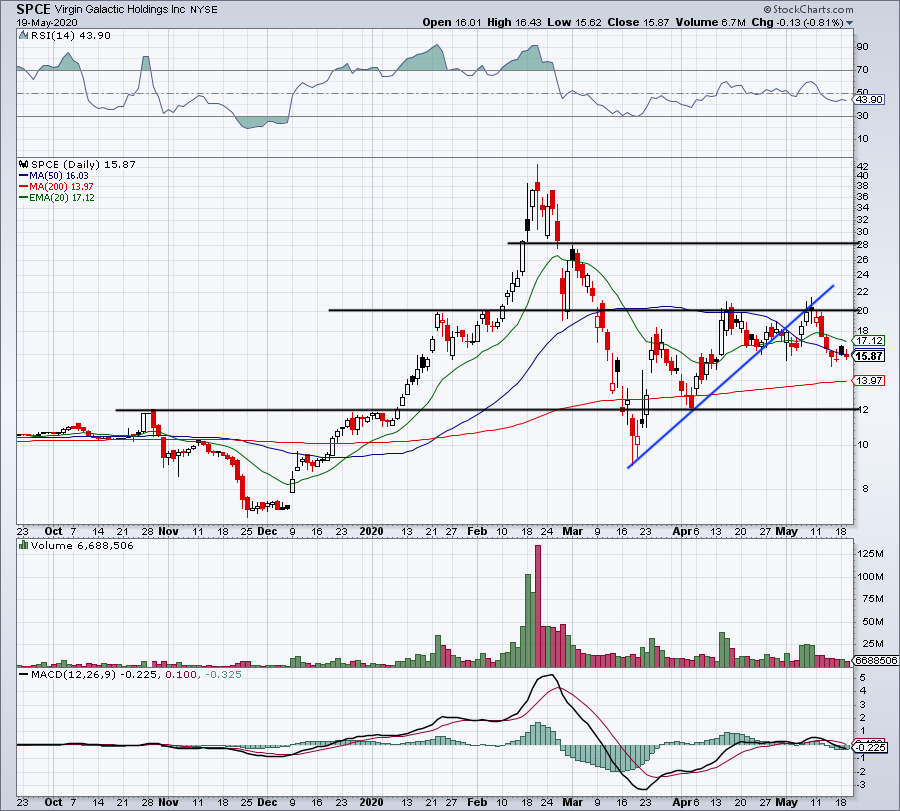Click the Open 16.01 value
Viewport: 900px width, 811px height.
(452, 22)
